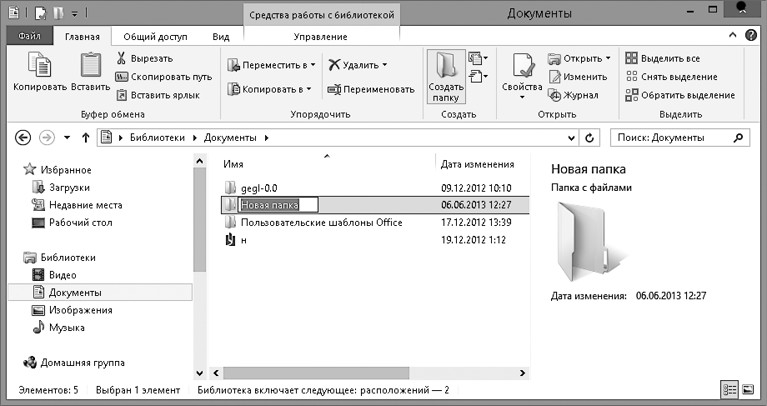Refresh the folder view in address bar
767x406 pixels.
tap(590, 137)
